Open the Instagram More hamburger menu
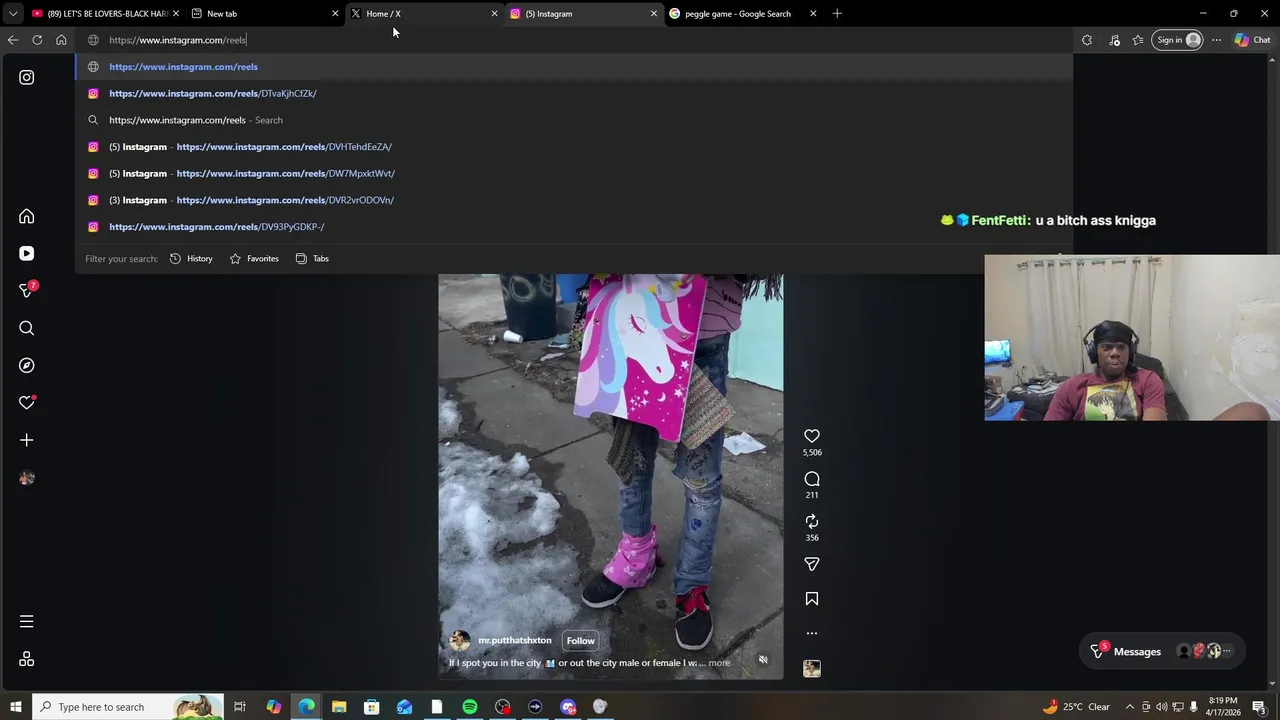 pos(27,622)
